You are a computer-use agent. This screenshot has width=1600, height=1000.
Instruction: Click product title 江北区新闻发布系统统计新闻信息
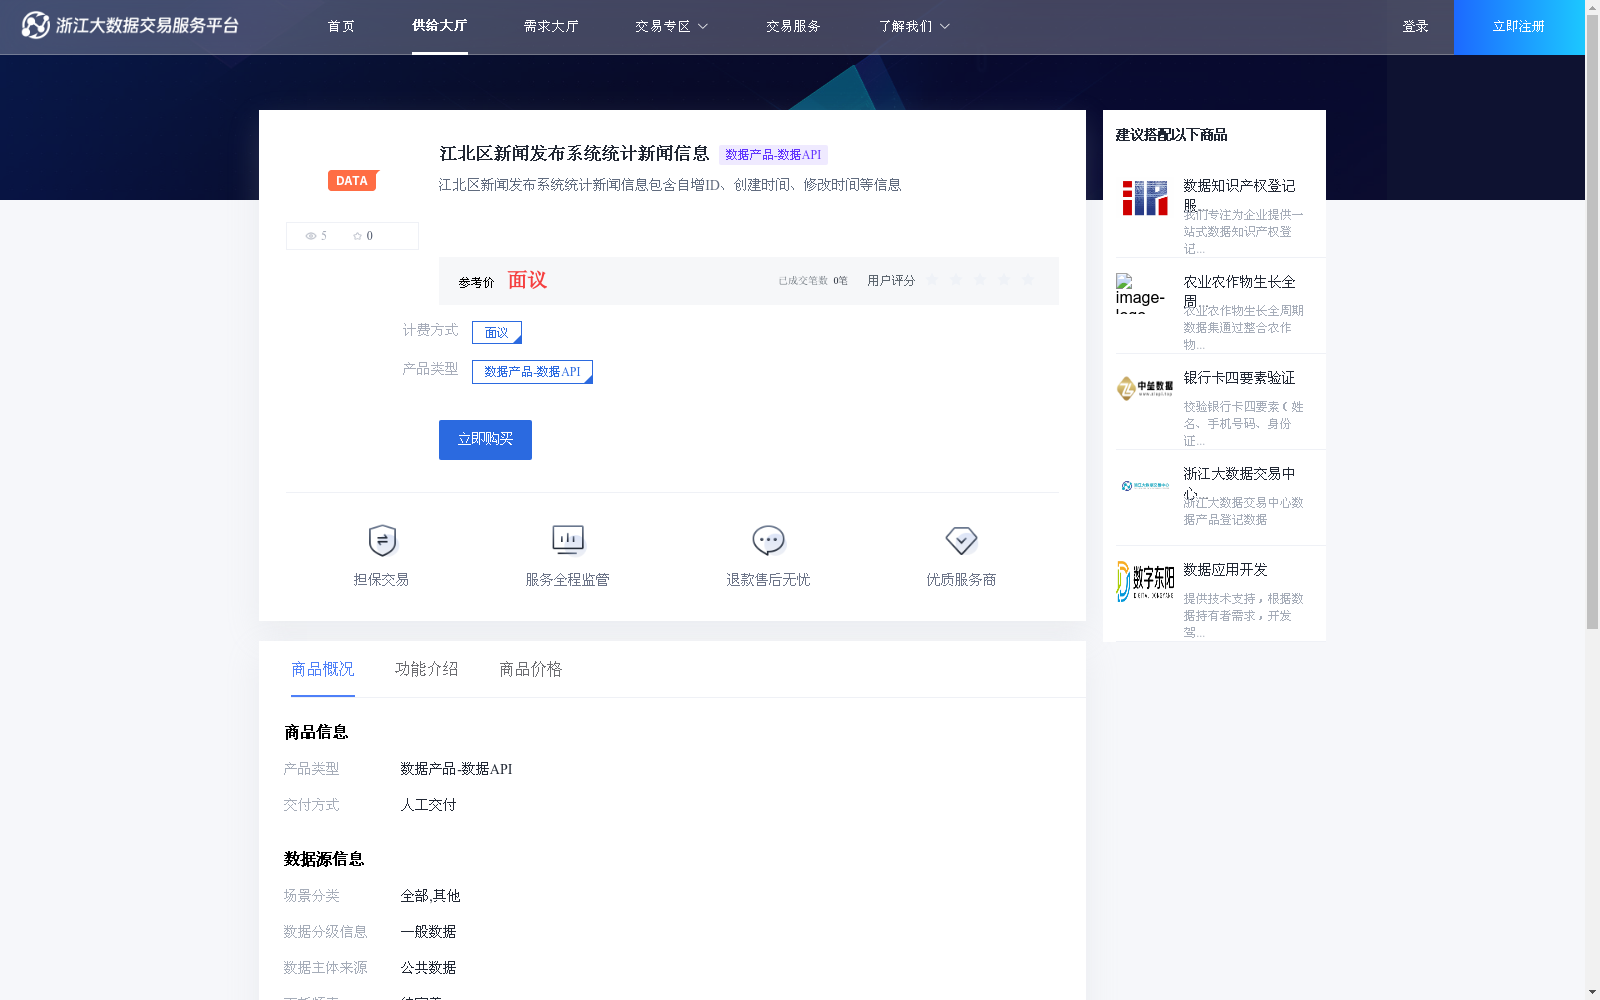coord(574,153)
